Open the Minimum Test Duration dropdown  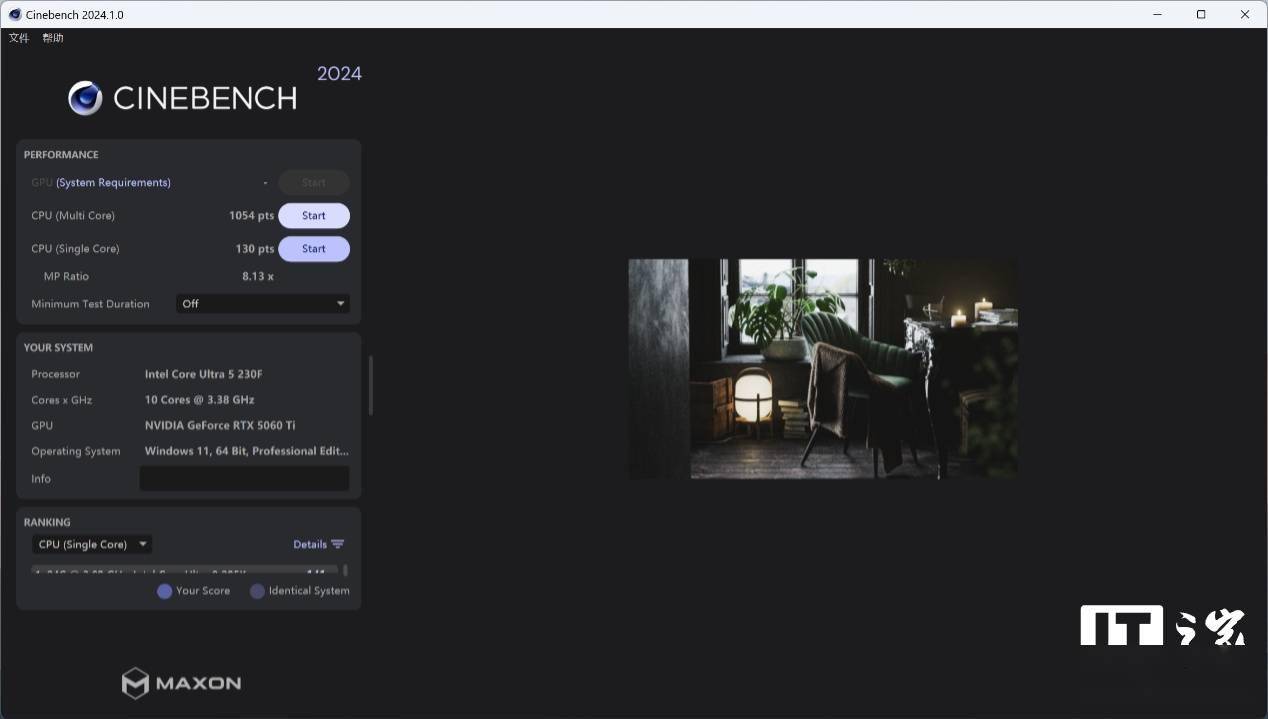pos(263,304)
